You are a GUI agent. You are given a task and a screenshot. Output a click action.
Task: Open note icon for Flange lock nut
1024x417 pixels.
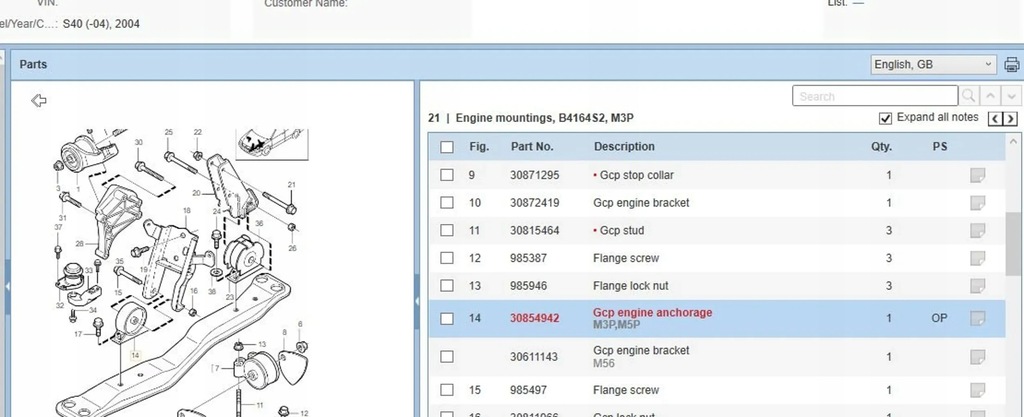point(977,286)
